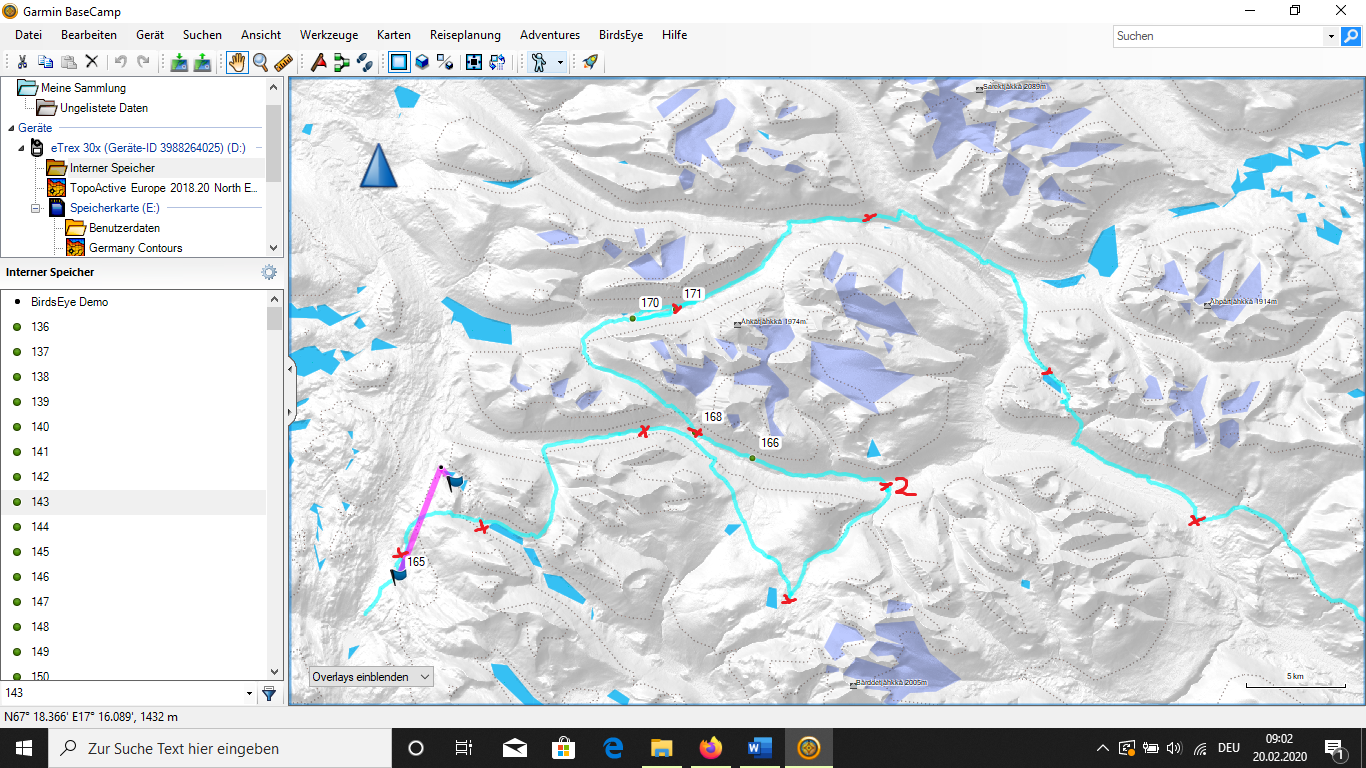
Task: Click the Delete X icon
Action: 92,62
